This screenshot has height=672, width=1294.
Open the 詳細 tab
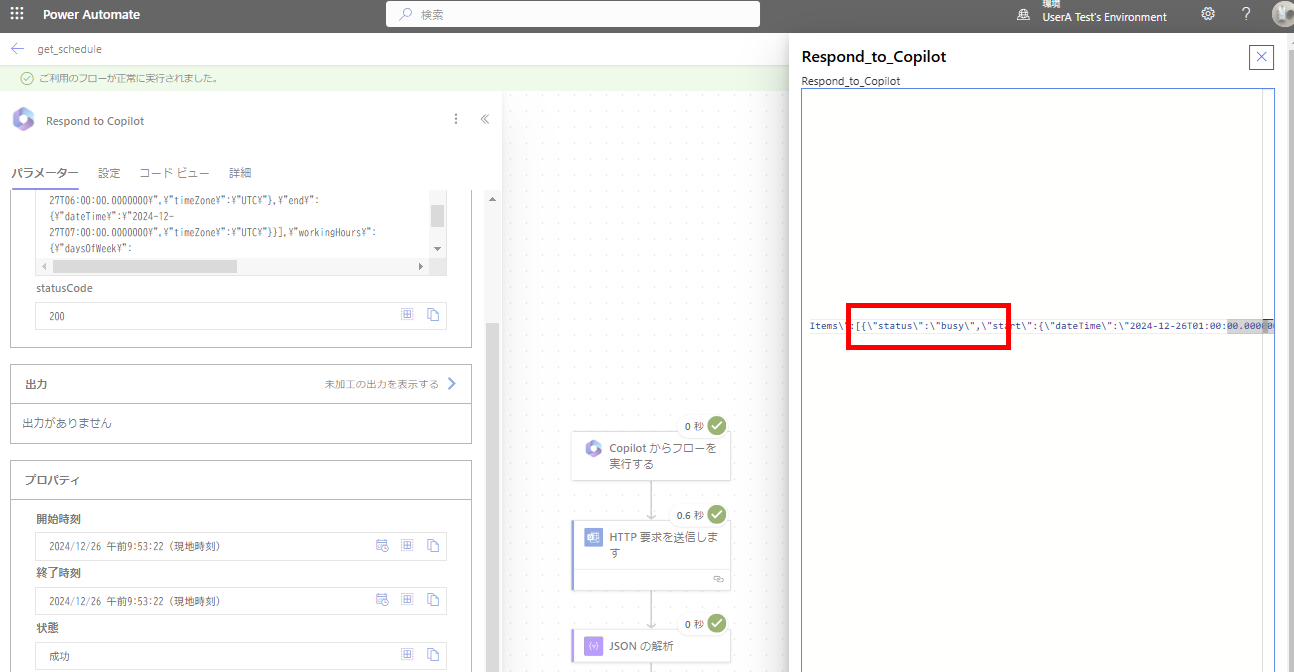tap(240, 172)
